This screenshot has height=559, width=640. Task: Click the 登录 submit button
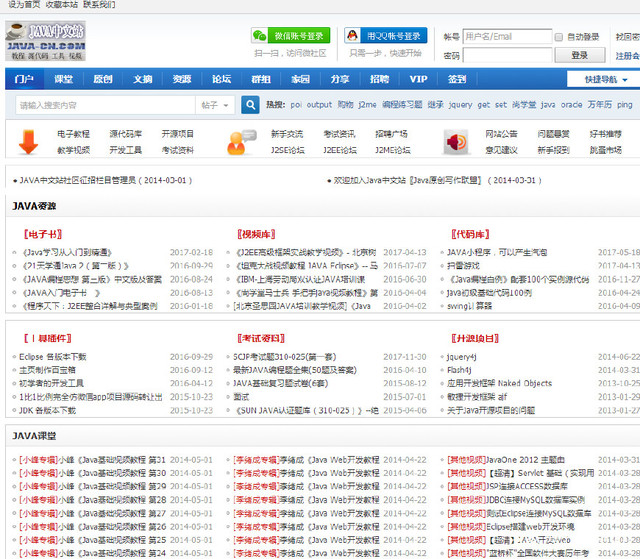[x=580, y=55]
